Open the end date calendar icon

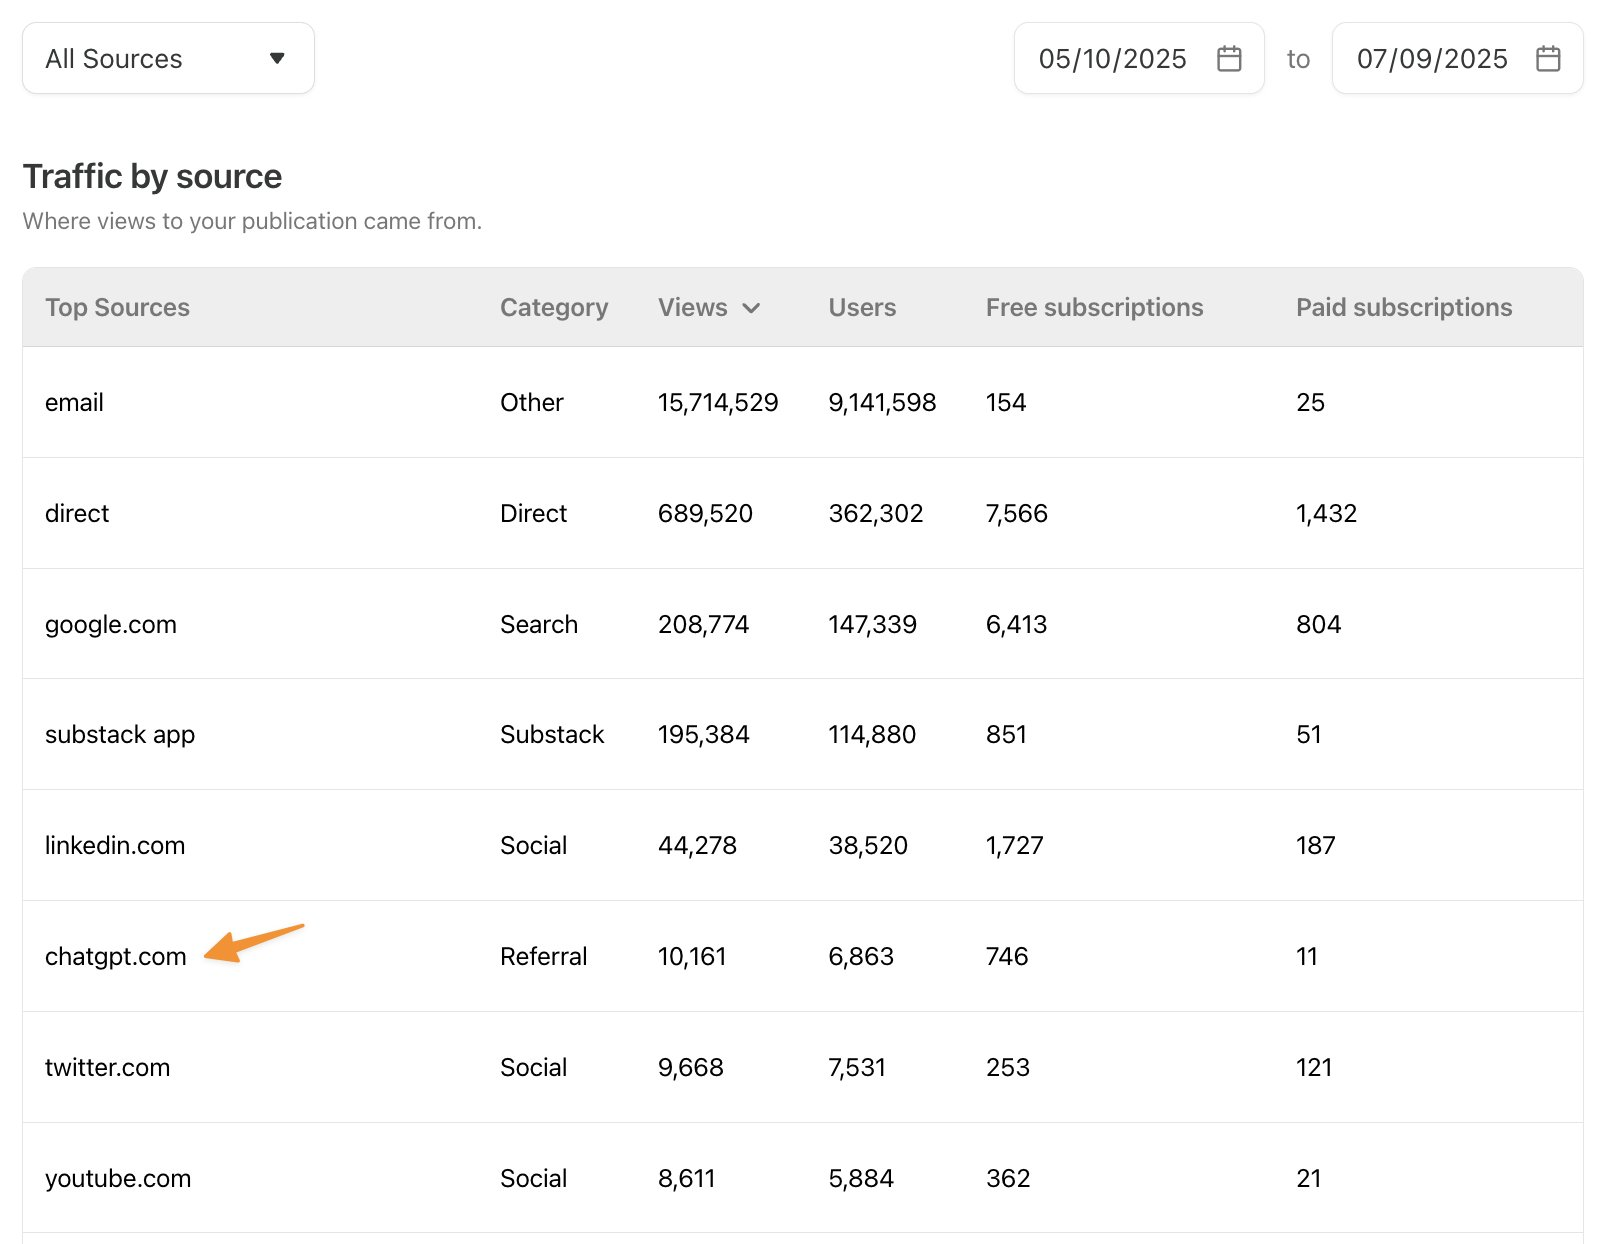pyautogui.click(x=1547, y=59)
